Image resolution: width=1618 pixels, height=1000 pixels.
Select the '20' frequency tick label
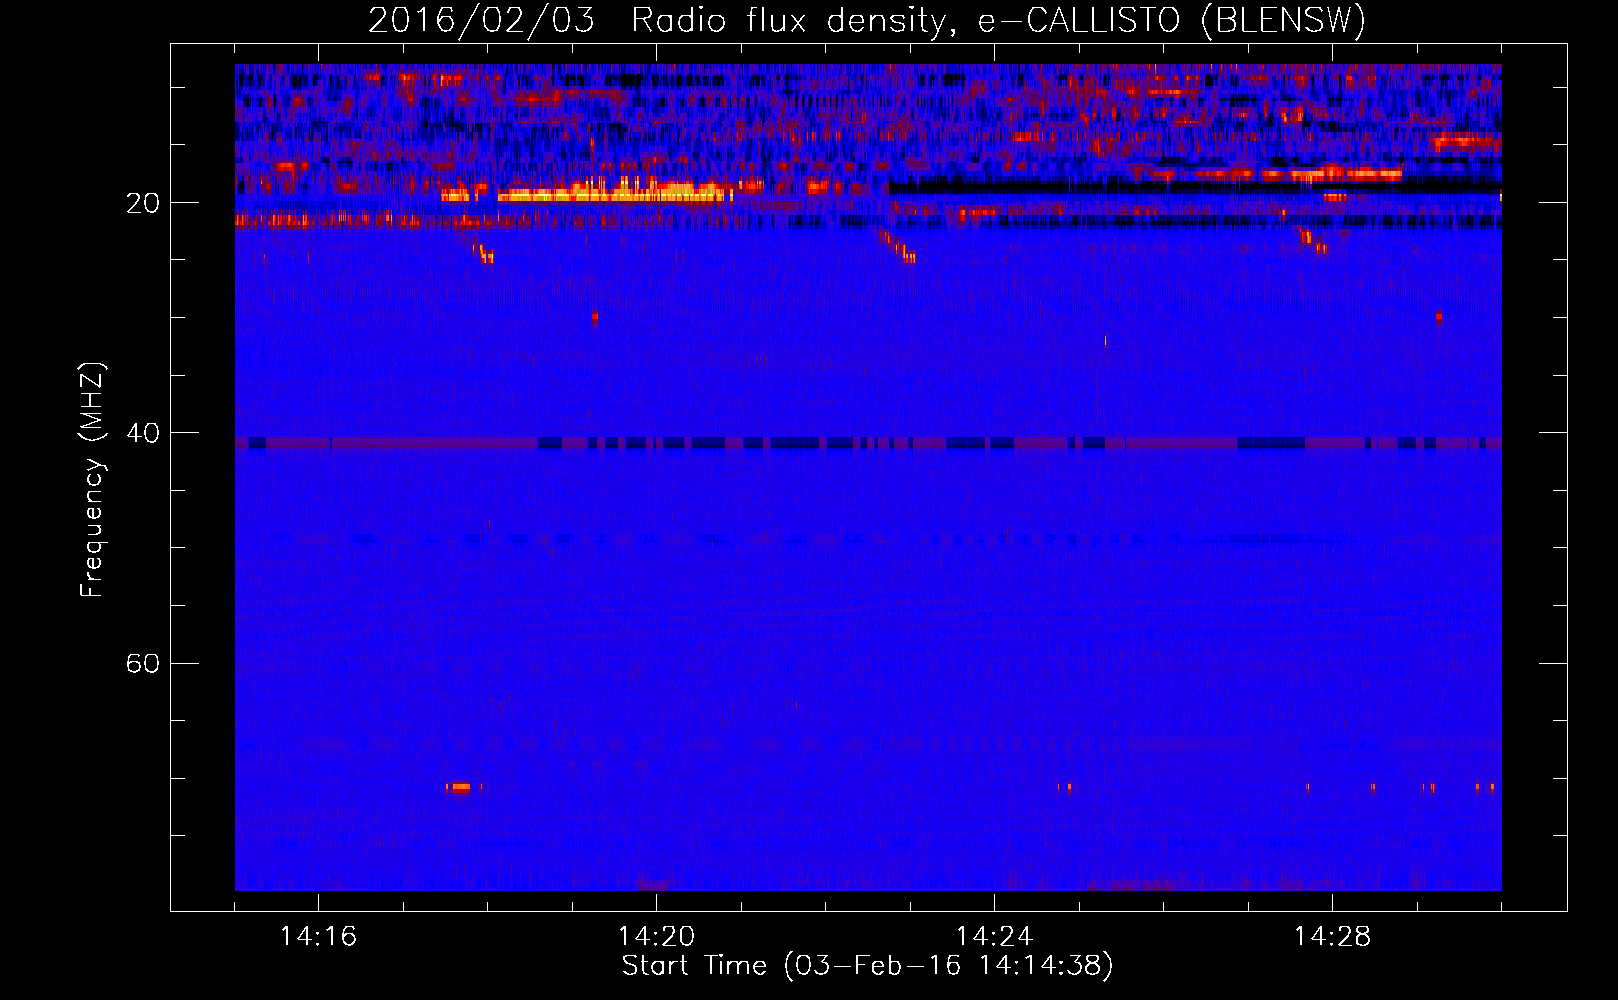[x=143, y=203]
